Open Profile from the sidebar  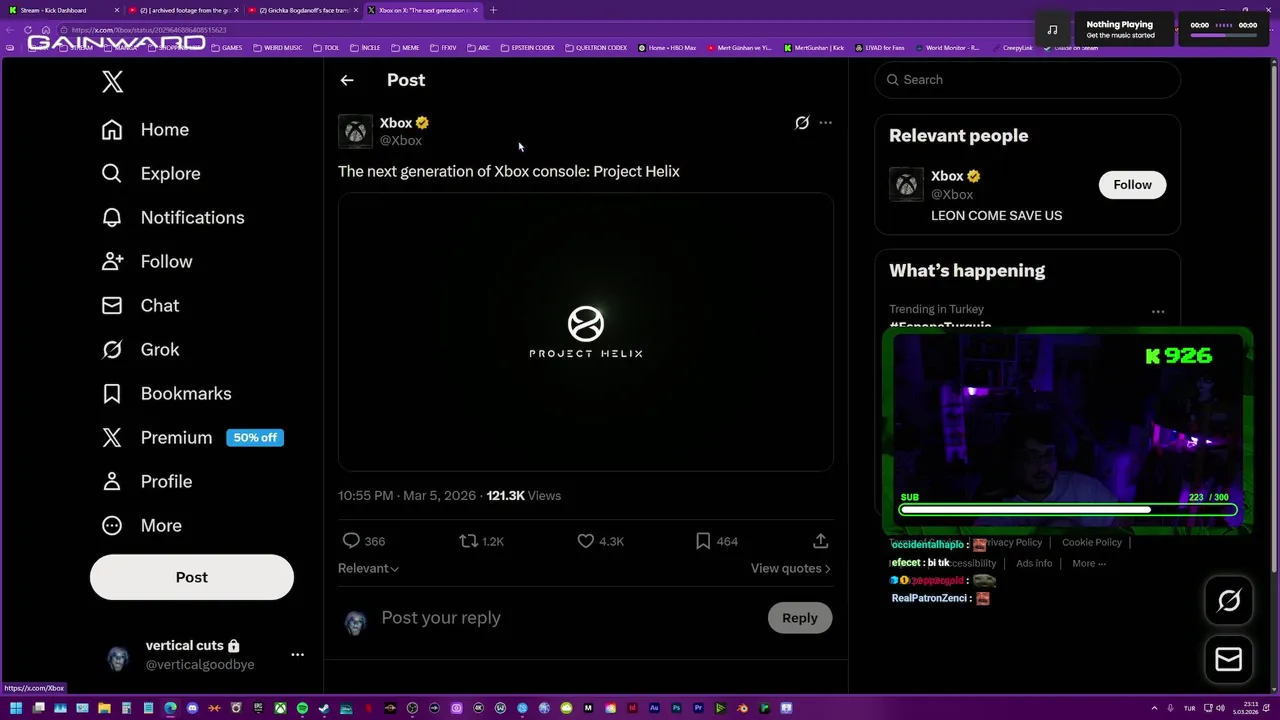click(x=147, y=482)
